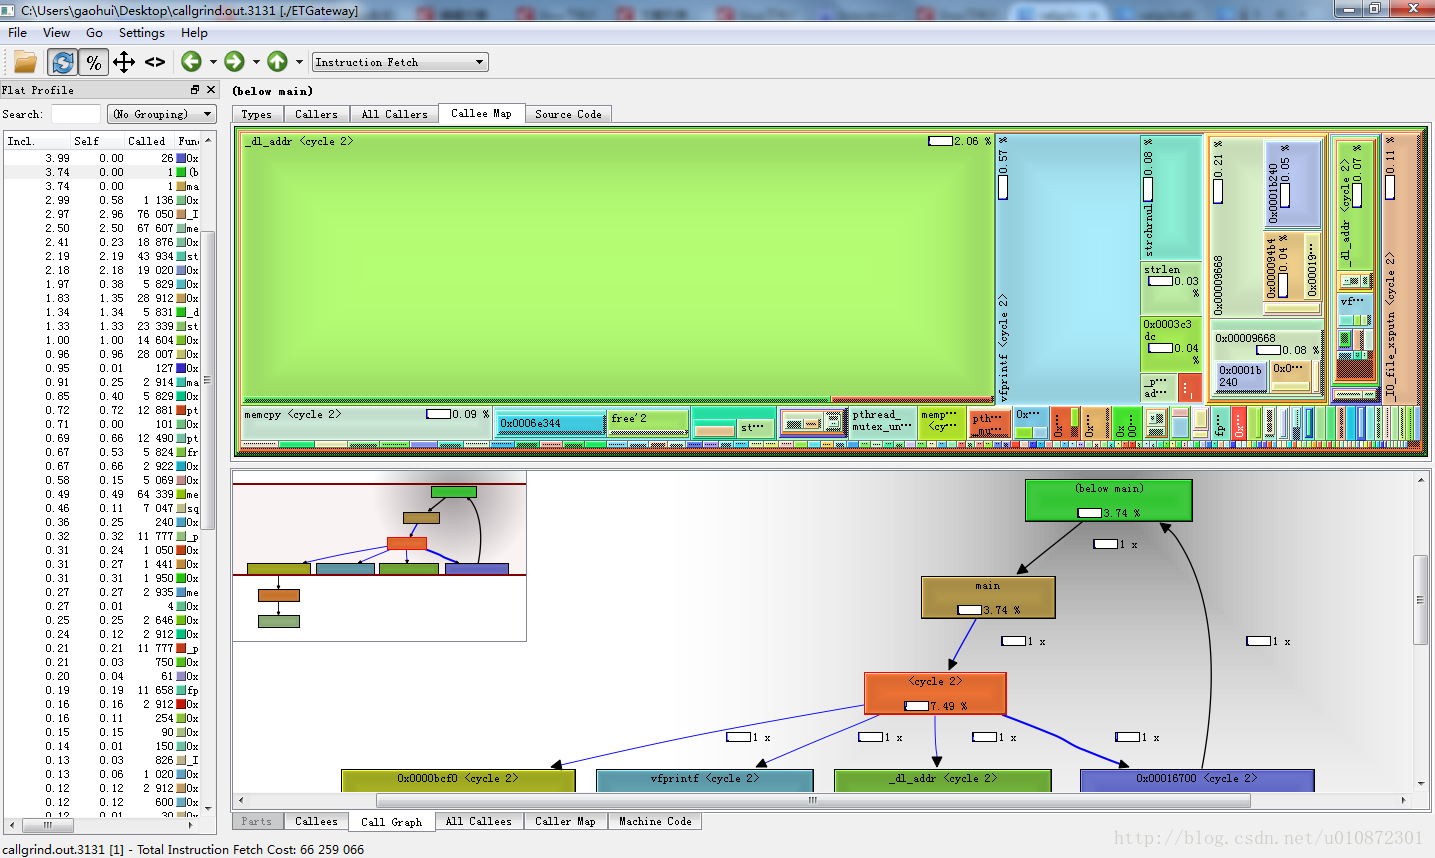Go back with the left green arrow

point(191,62)
